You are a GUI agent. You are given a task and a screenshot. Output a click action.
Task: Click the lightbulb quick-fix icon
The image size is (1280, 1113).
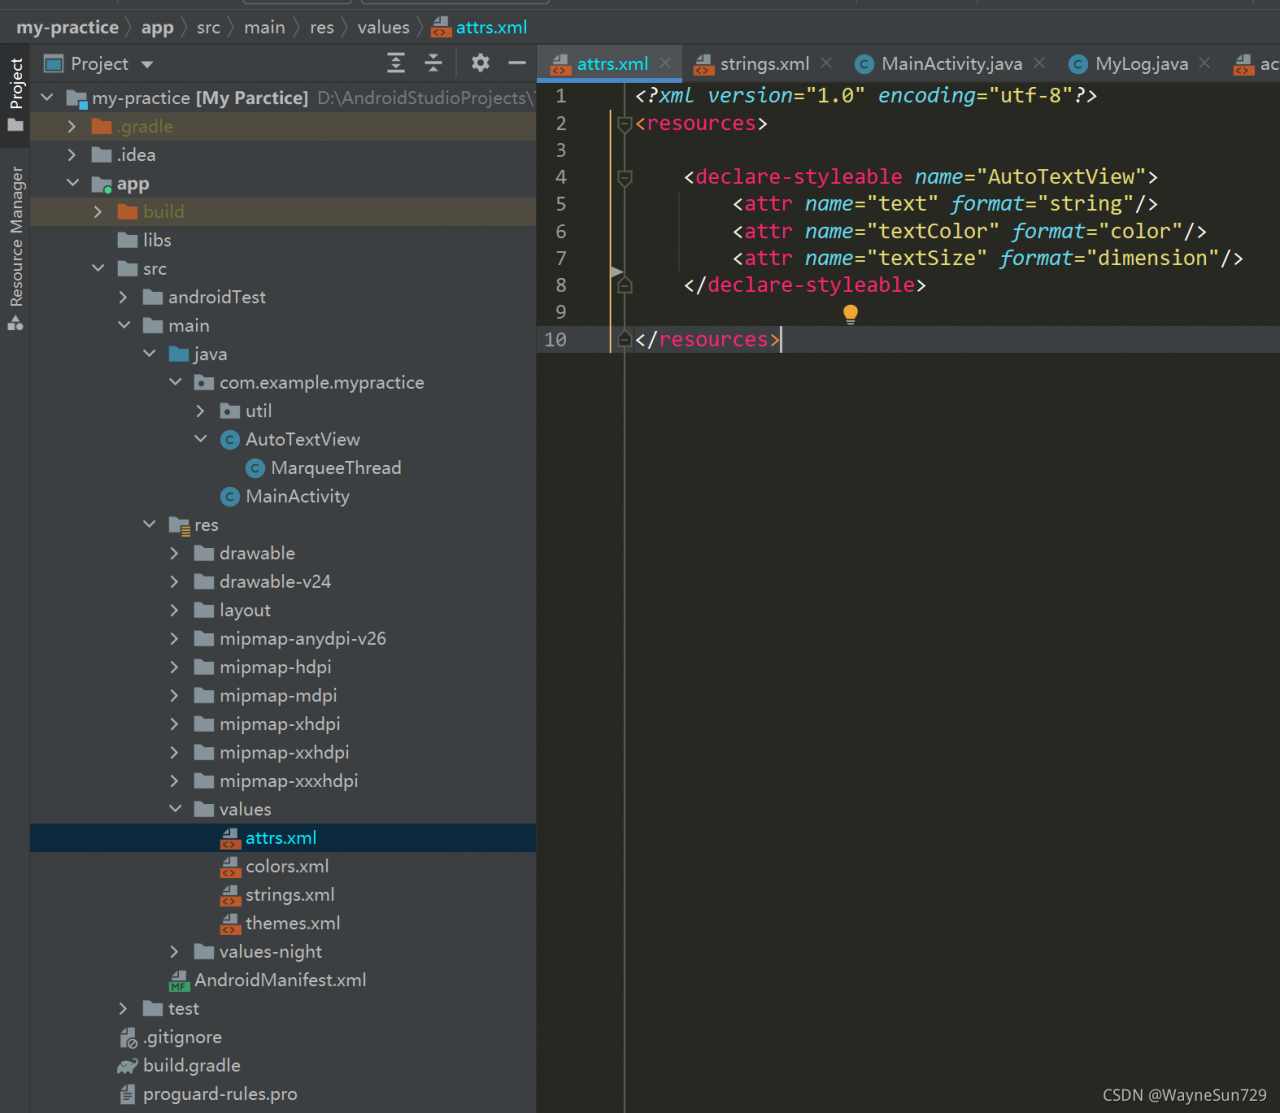coord(850,313)
